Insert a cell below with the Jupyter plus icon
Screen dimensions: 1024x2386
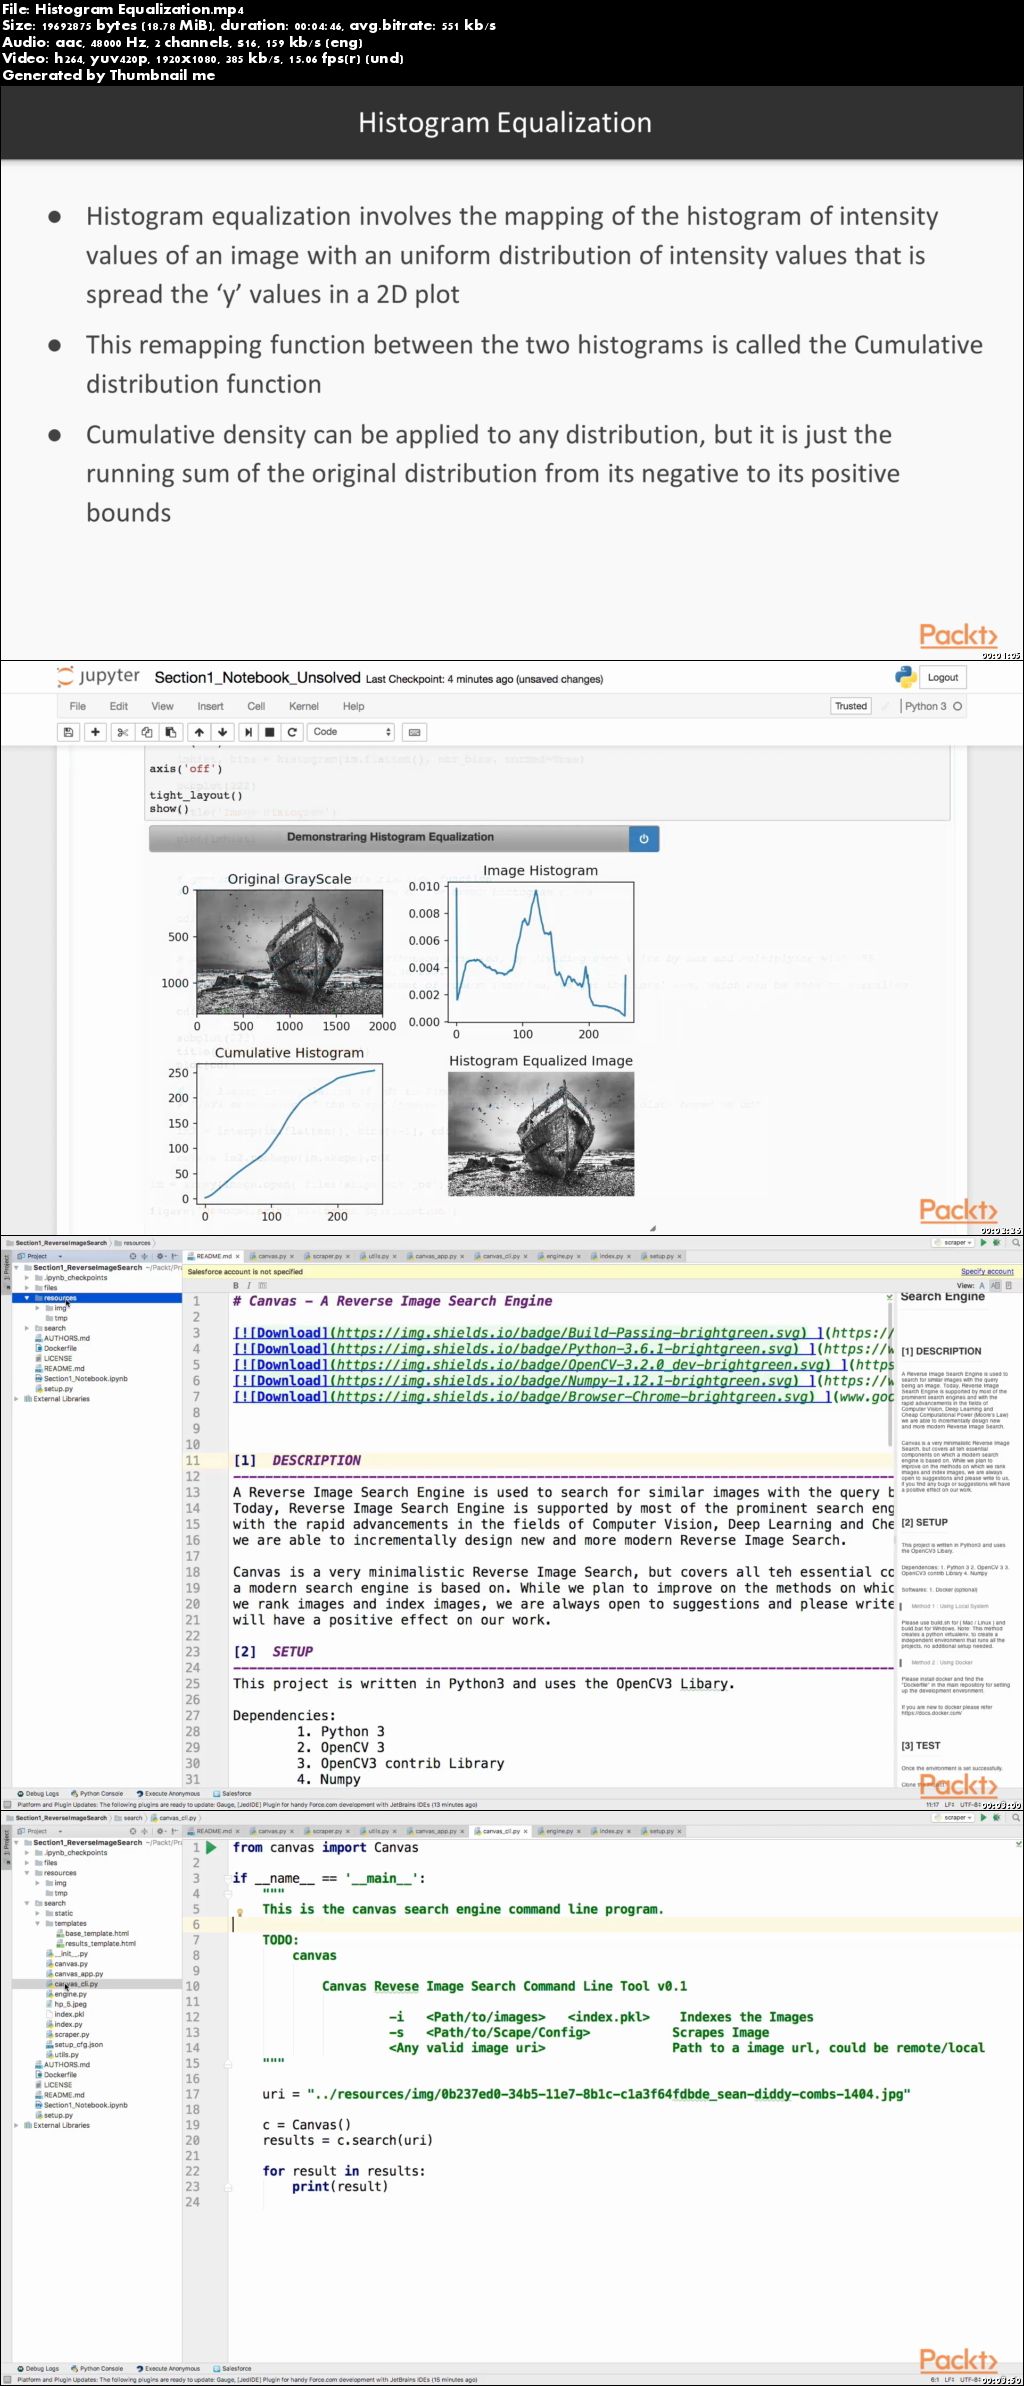(x=95, y=732)
